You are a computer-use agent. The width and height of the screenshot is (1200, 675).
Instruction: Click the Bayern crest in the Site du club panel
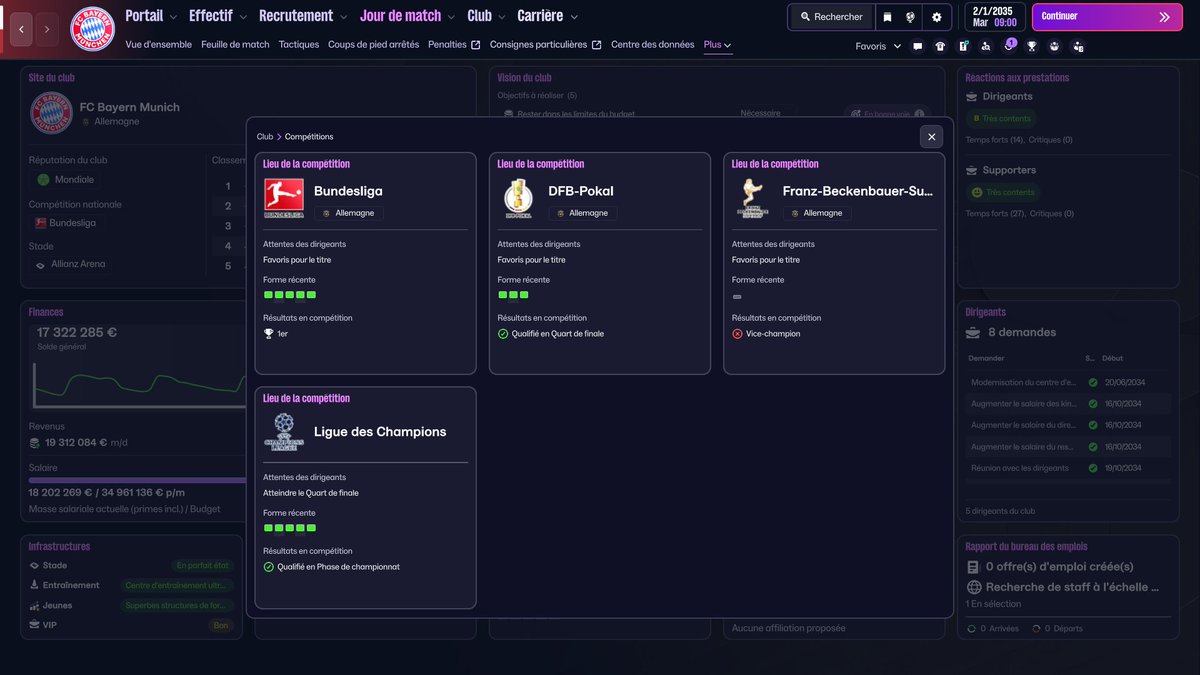(x=51, y=113)
